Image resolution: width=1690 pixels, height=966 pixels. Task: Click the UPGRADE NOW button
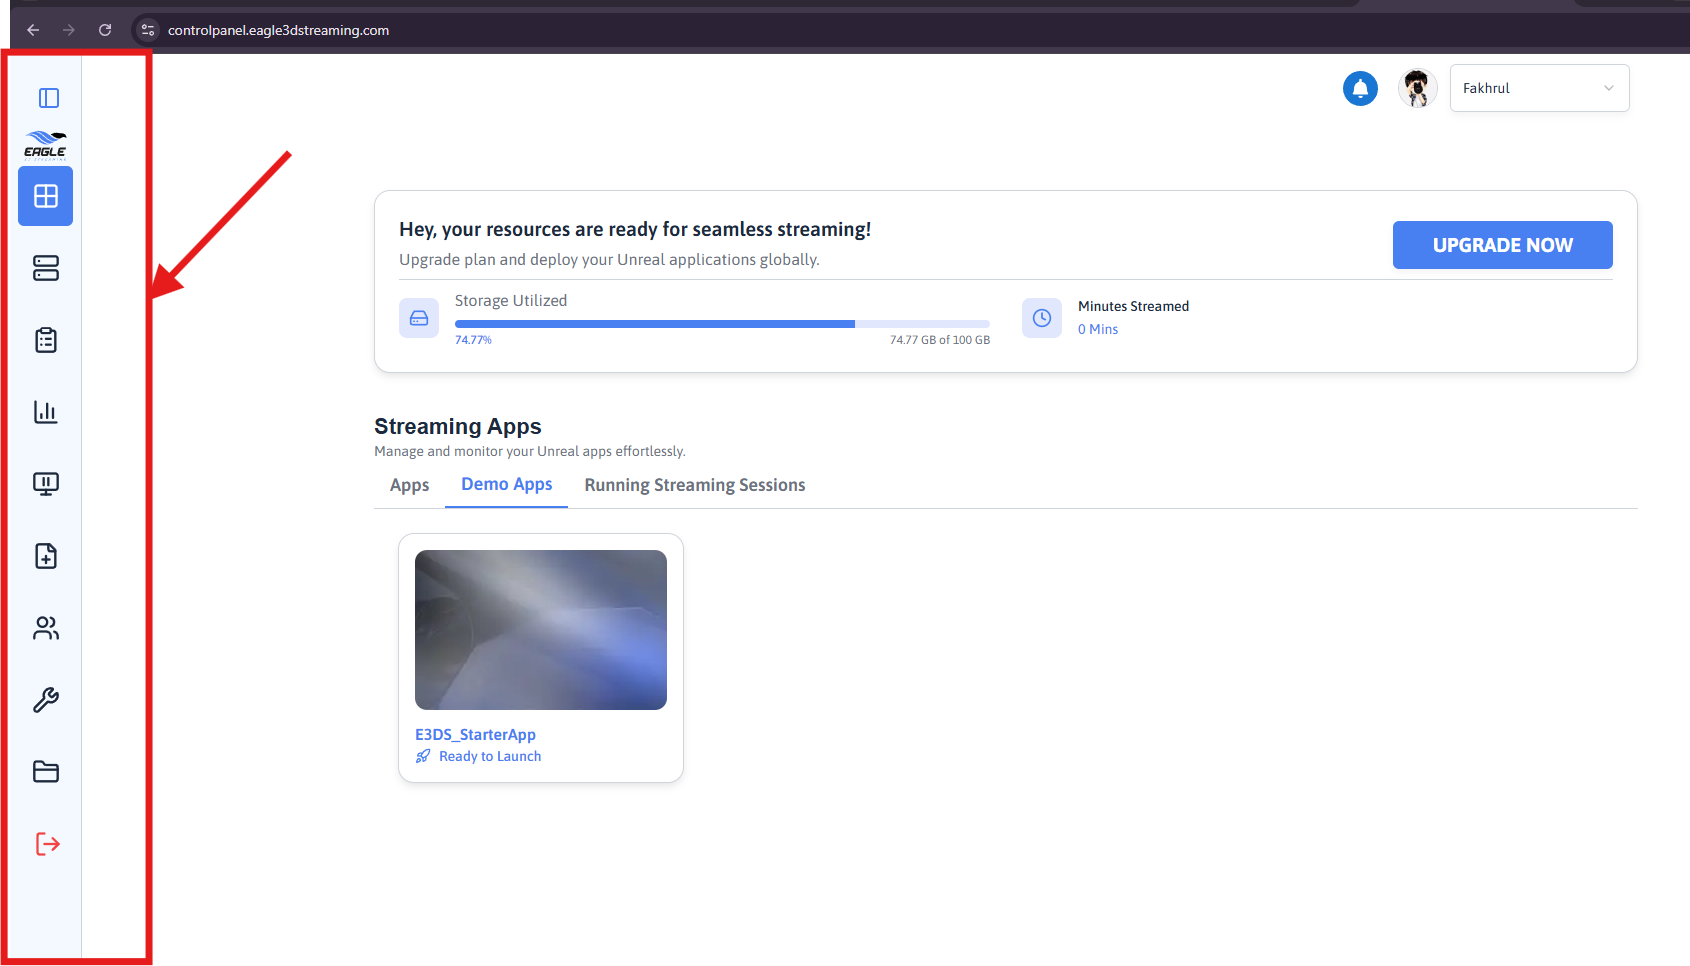(x=1502, y=245)
